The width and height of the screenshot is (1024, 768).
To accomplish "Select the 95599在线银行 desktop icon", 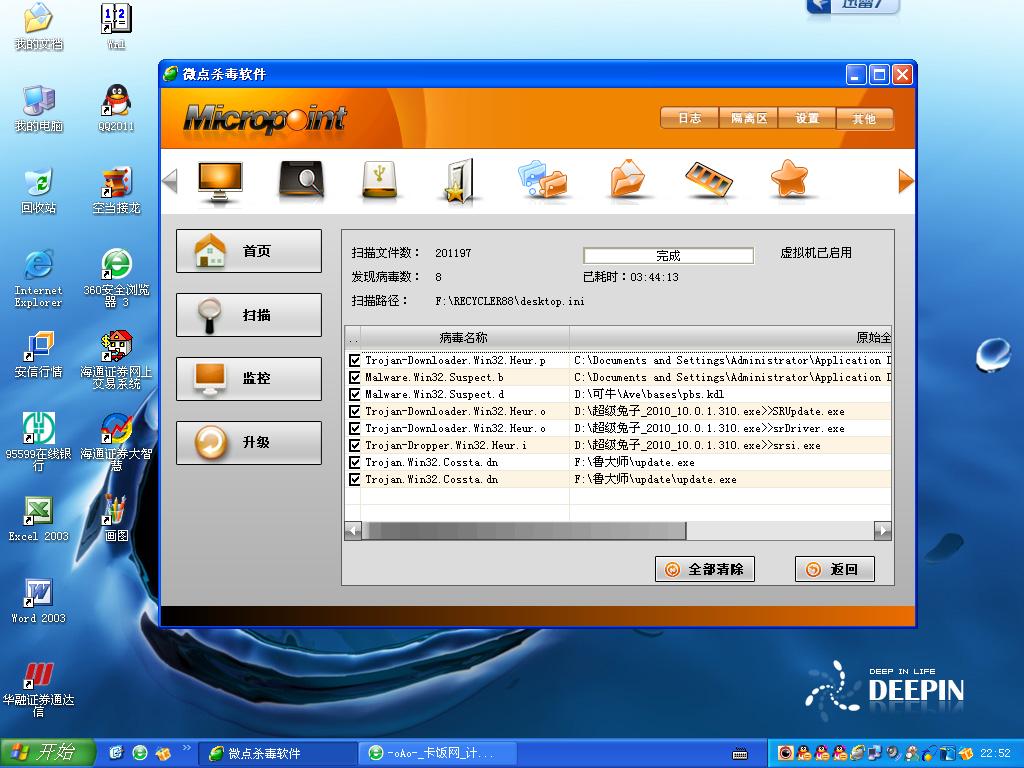I will 39,441.
